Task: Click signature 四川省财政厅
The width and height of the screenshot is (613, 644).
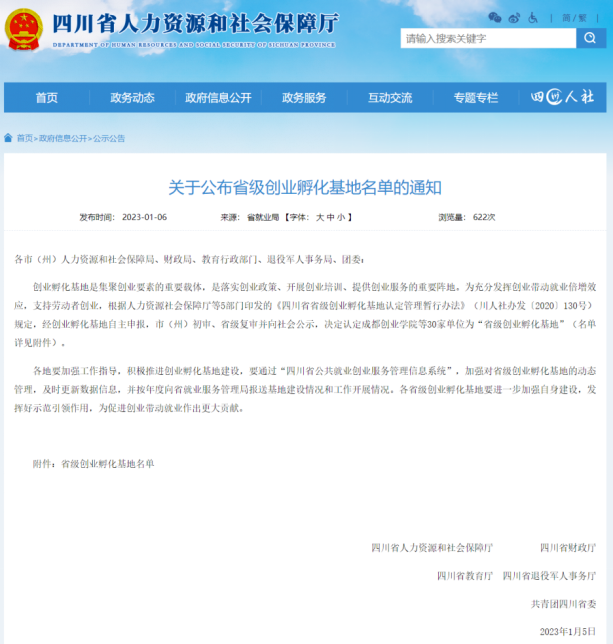Action: 568,547
